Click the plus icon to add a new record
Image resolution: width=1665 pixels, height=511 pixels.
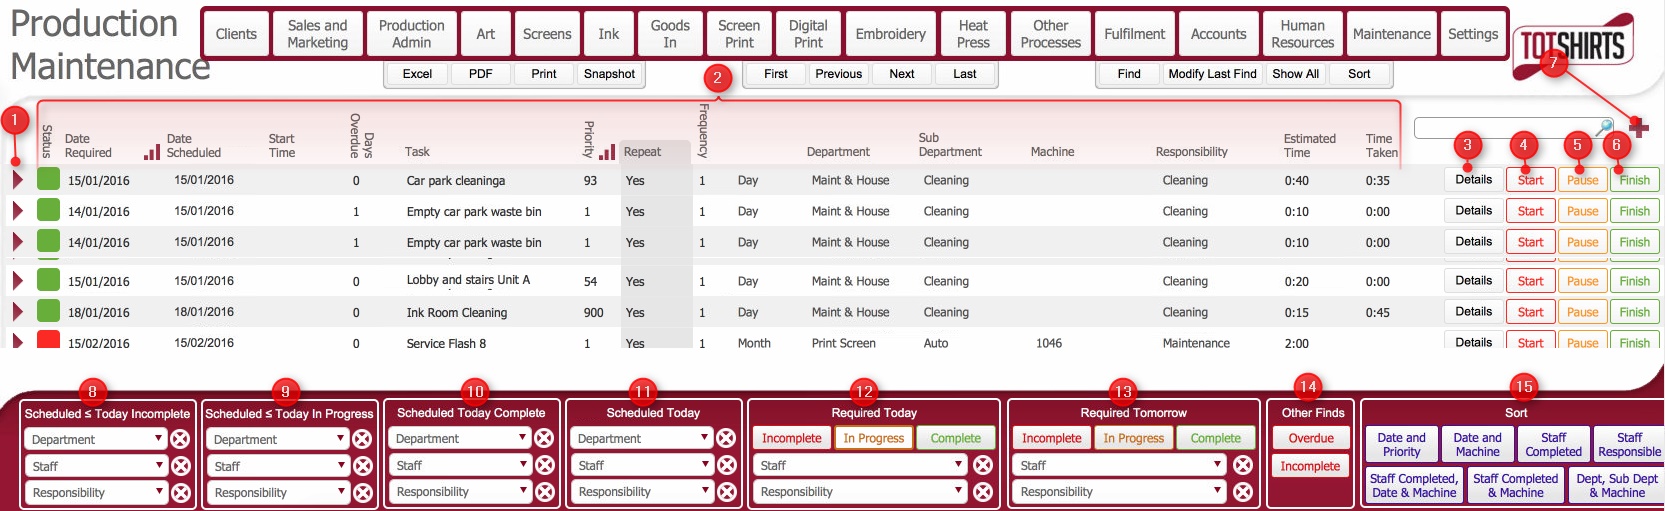(1638, 127)
